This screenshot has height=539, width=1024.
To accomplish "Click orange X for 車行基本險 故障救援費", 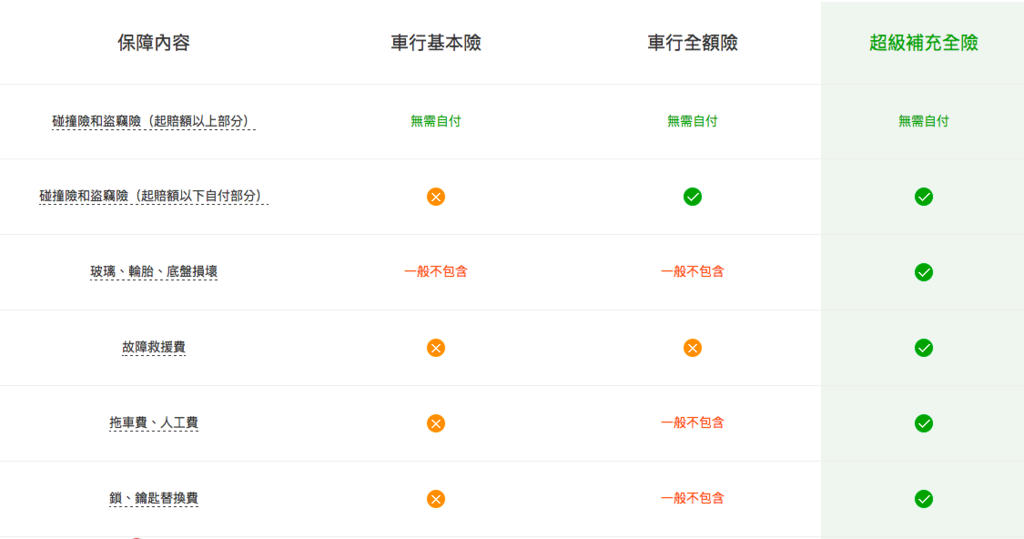I will click(x=436, y=348).
